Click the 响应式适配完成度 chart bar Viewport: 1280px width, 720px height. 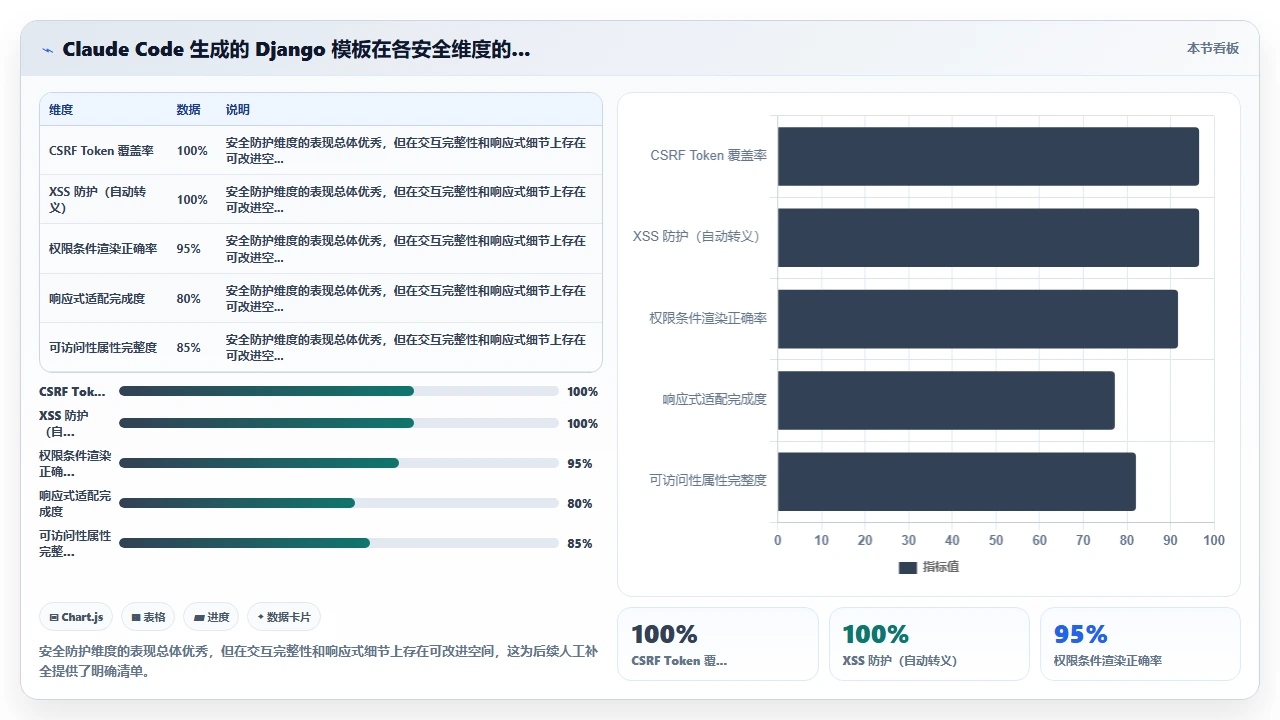coord(946,400)
